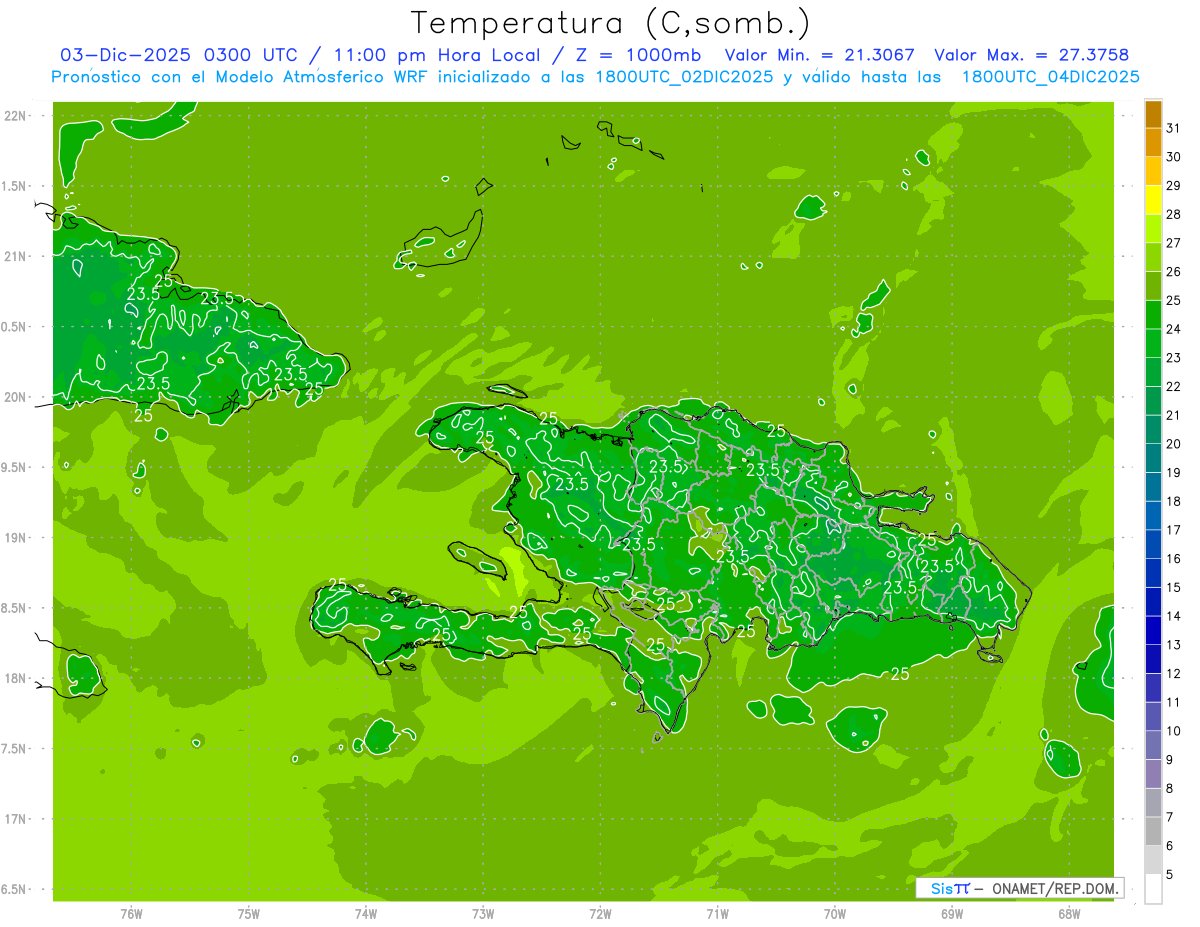This screenshot has height=927, width=1200.
Task: Click the teal legend swatch between 19 and 20
Action: pyautogui.click(x=1153, y=459)
